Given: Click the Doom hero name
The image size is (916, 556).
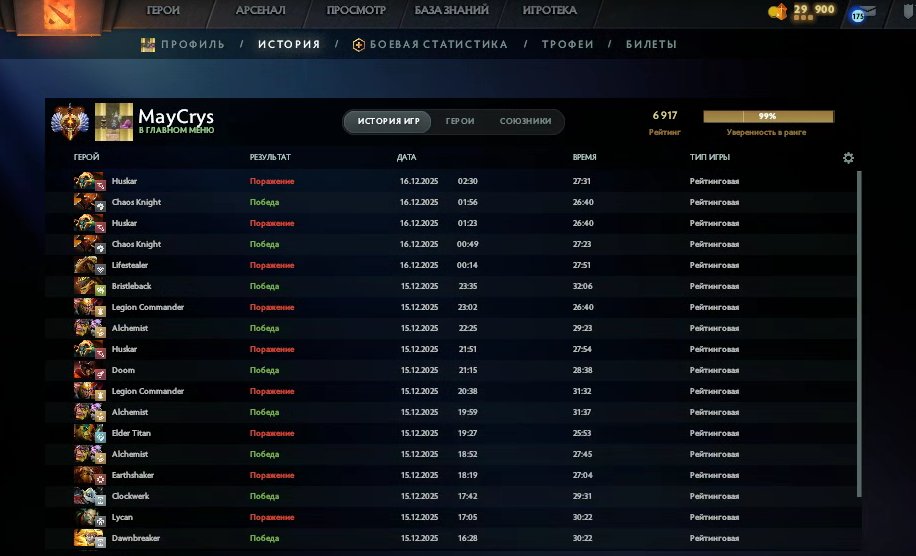Looking at the screenshot, I should pos(123,370).
